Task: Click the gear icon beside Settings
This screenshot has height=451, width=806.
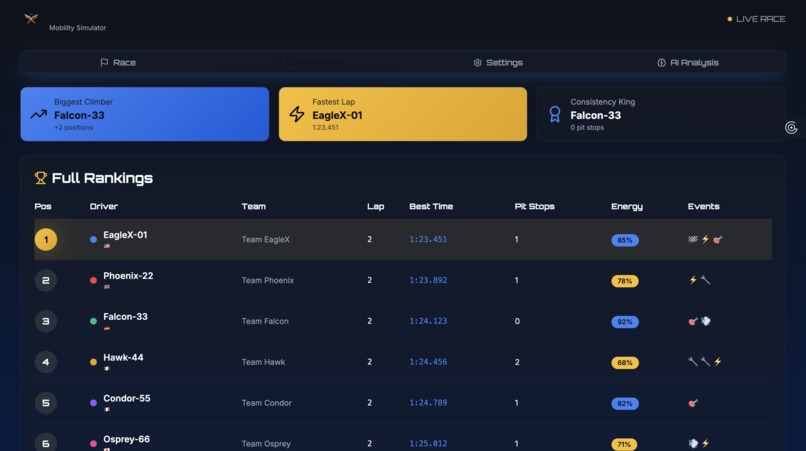Action: [478, 62]
